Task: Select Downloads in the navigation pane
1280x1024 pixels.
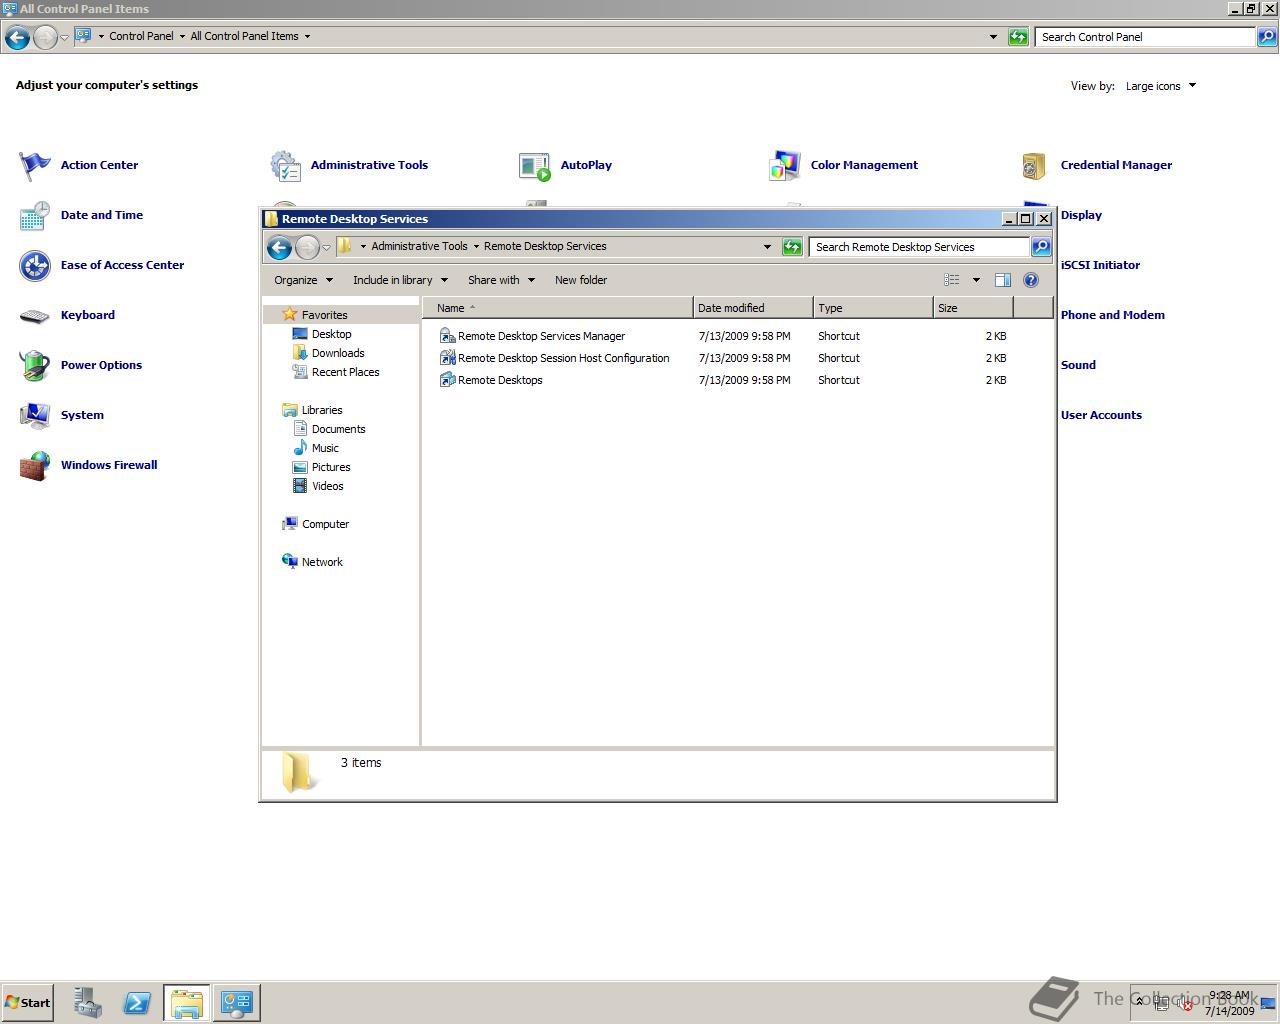Action: click(338, 353)
